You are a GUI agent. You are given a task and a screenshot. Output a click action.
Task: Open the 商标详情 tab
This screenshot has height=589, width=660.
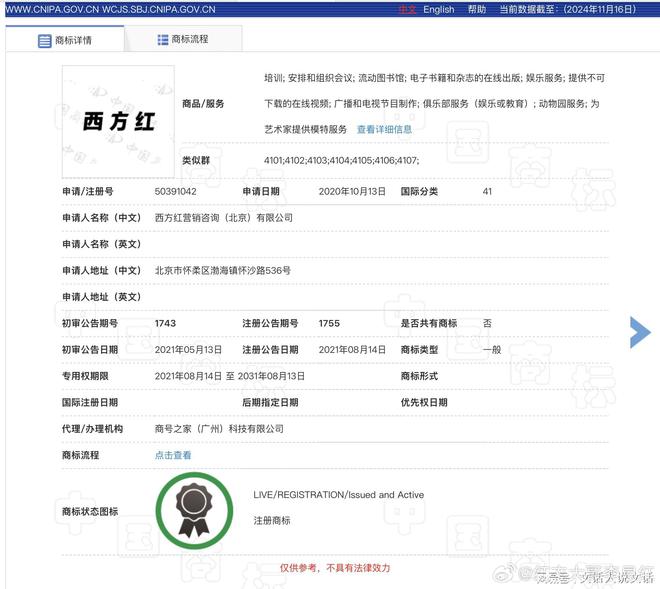pyautogui.click(x=65, y=40)
